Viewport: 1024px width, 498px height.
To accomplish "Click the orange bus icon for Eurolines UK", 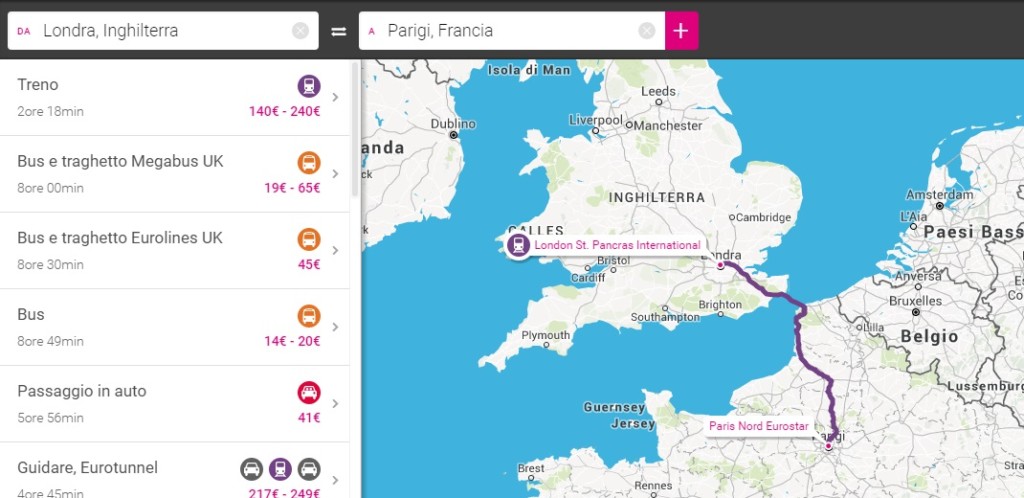I will coord(309,239).
